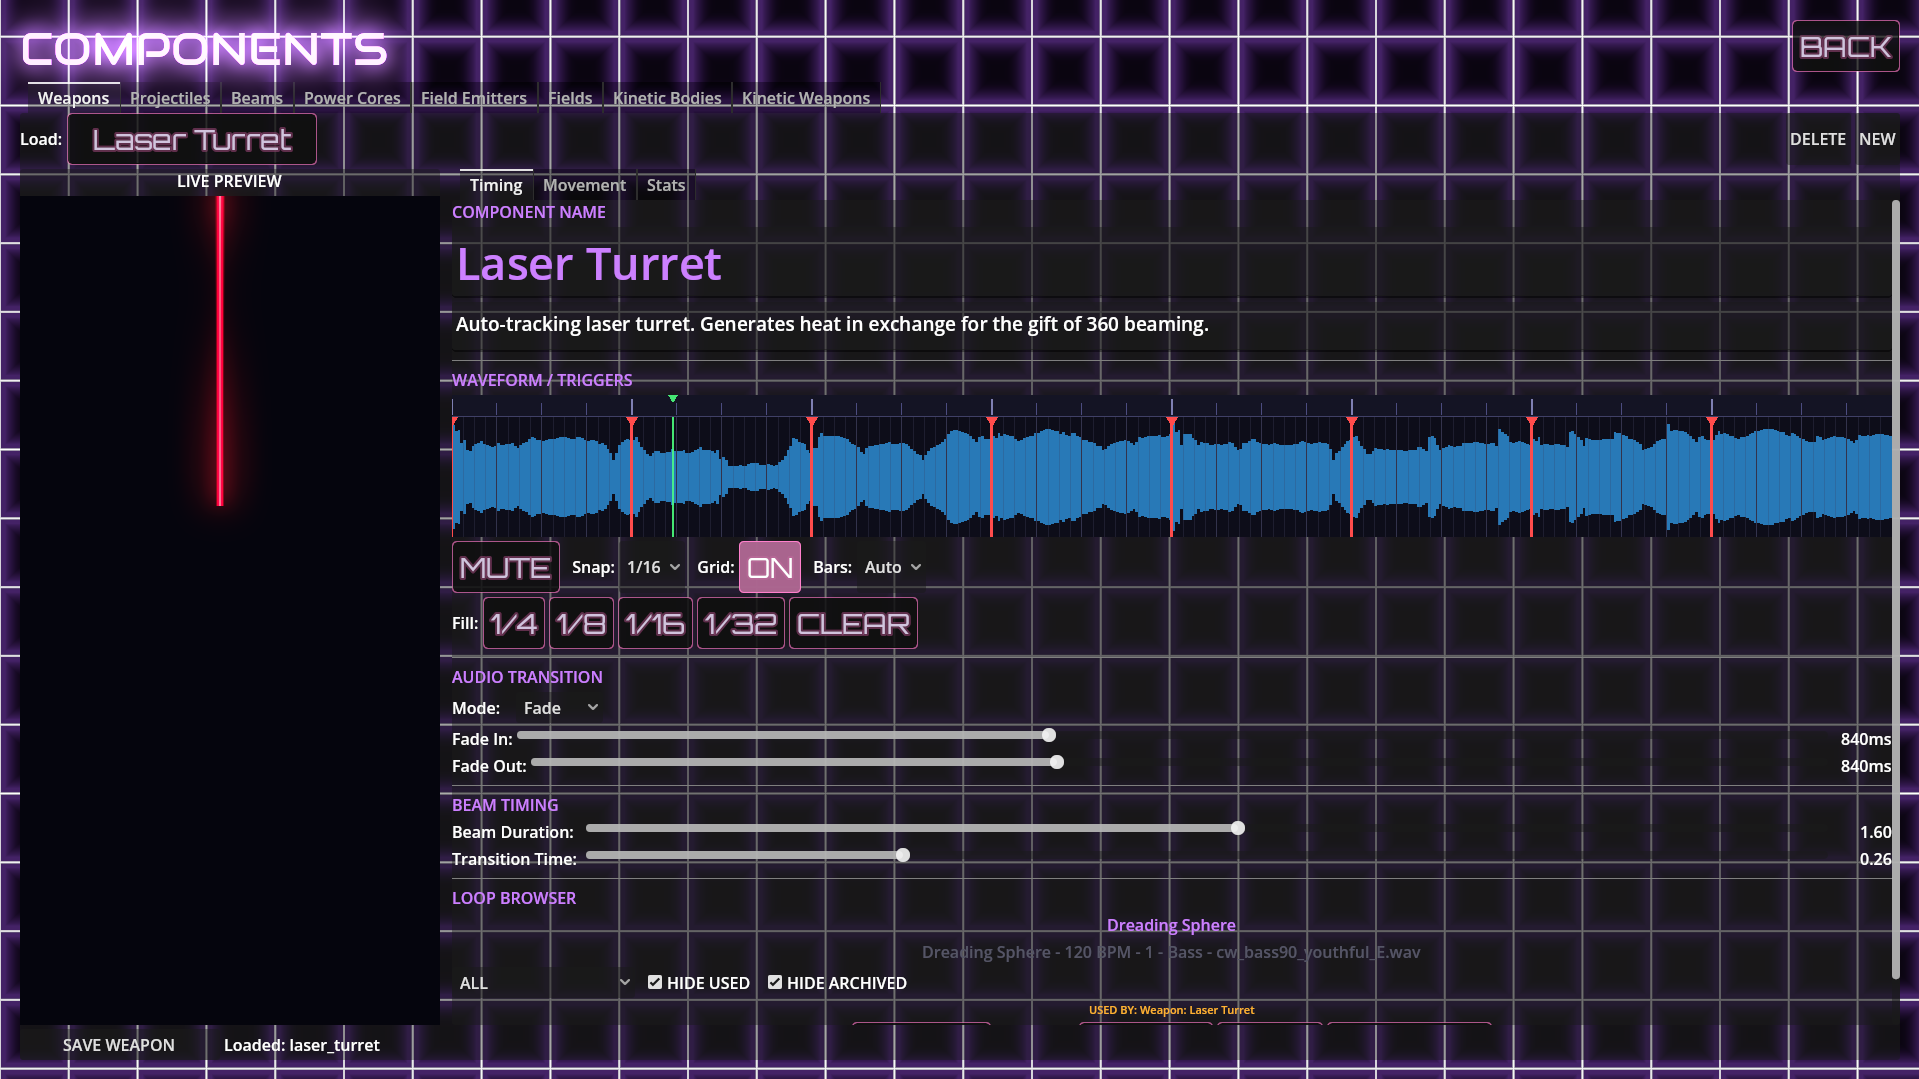
Task: Mute the waveform audio
Action: 505,567
